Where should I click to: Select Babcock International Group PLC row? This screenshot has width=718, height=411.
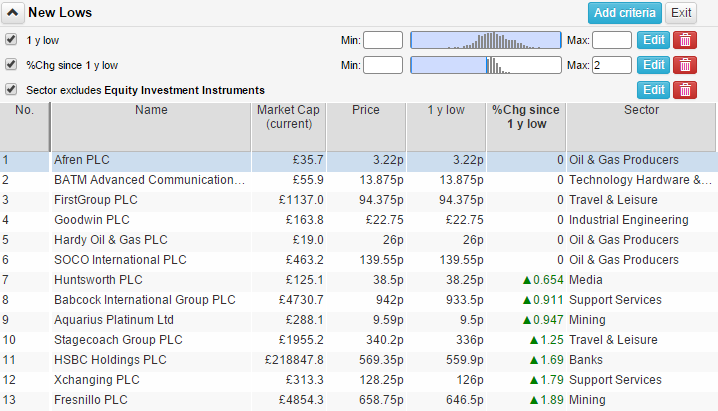[359, 300]
